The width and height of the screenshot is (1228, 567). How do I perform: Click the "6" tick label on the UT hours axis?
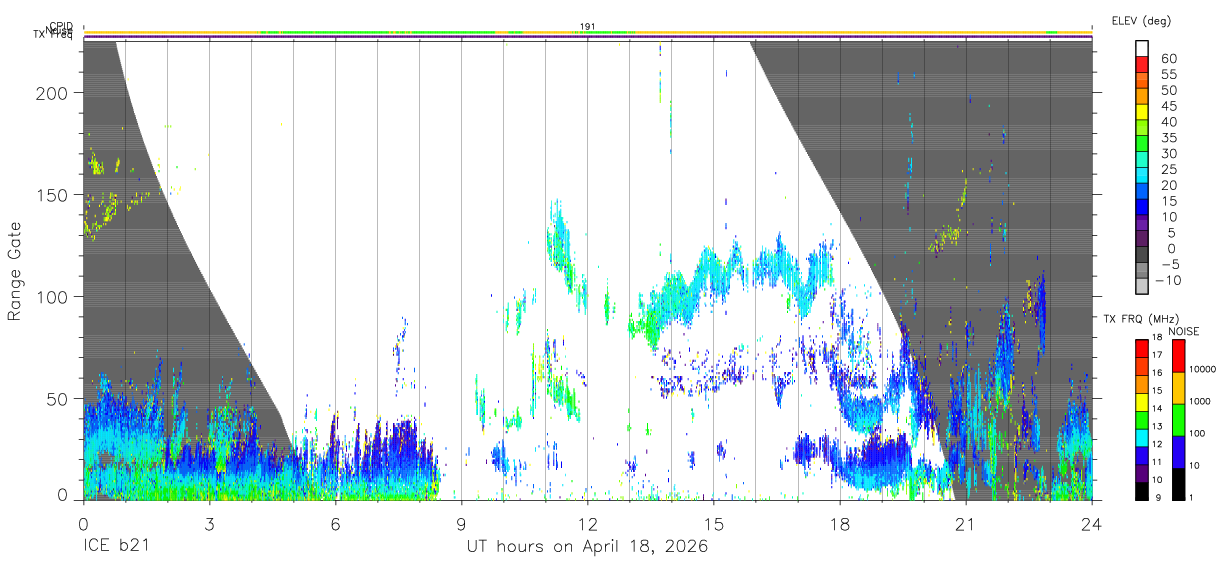coord(335,523)
